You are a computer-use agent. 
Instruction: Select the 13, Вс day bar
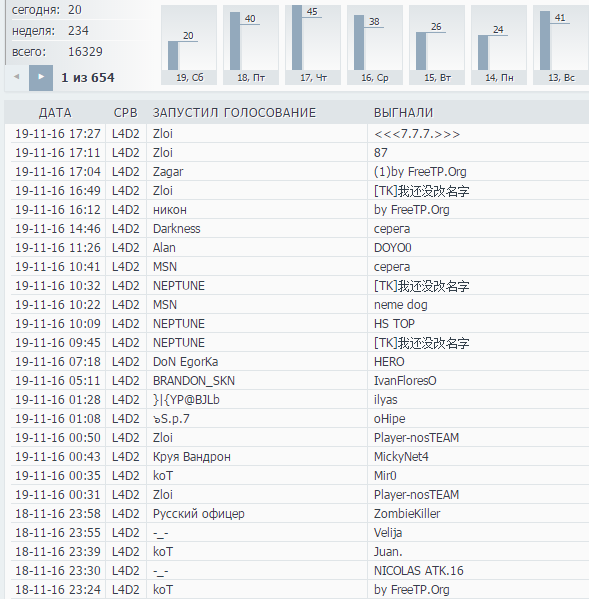561,45
